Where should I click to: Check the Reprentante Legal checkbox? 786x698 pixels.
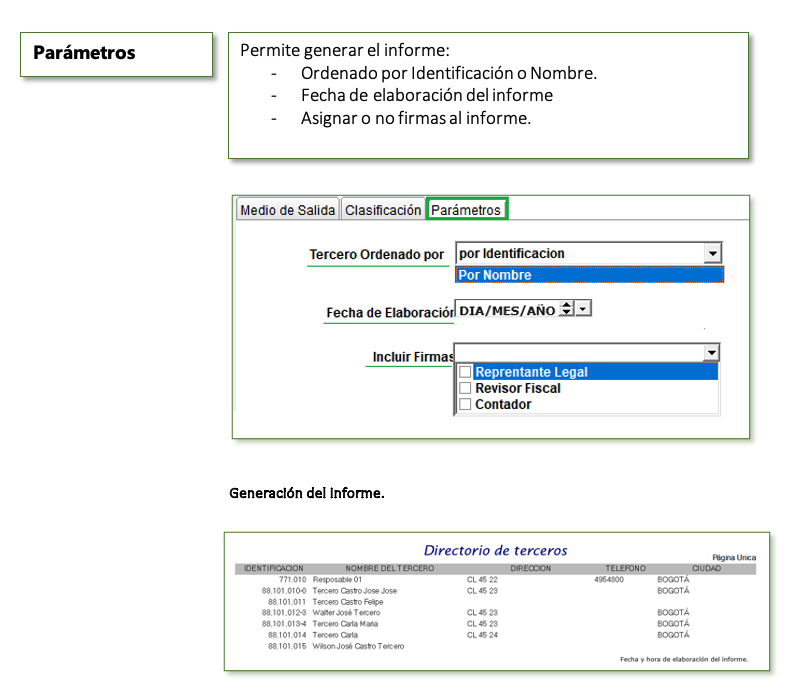pos(465,372)
